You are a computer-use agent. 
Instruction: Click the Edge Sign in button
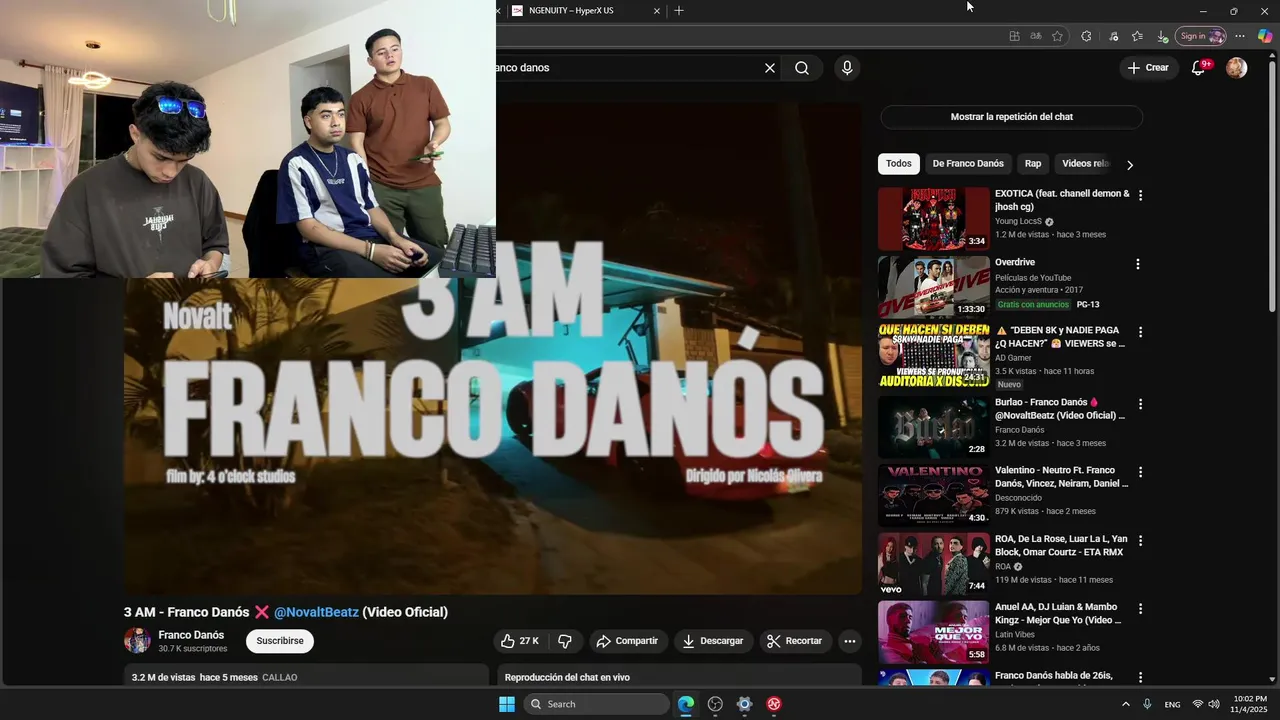coord(1201,36)
